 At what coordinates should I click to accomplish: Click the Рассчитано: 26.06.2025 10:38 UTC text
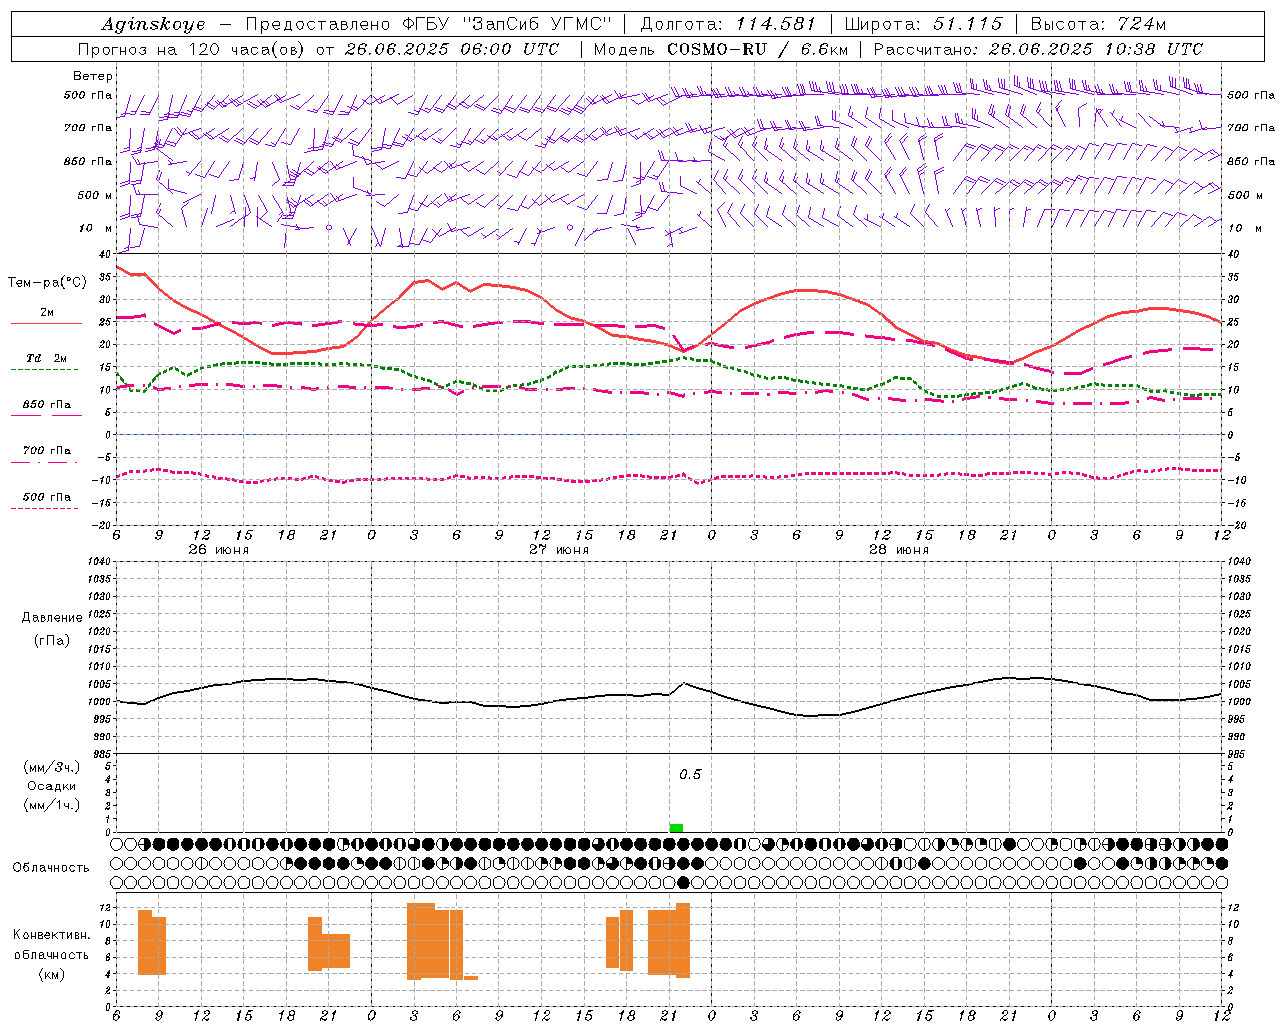1038,49
